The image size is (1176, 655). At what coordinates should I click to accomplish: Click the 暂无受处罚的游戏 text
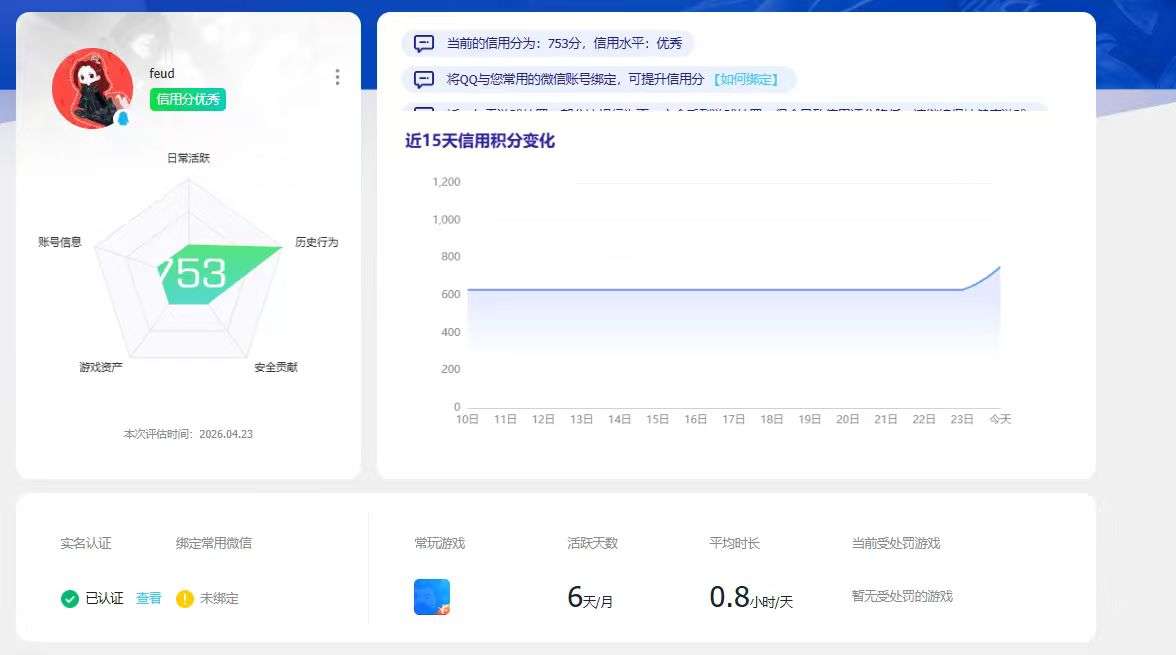pyautogui.click(x=902, y=596)
